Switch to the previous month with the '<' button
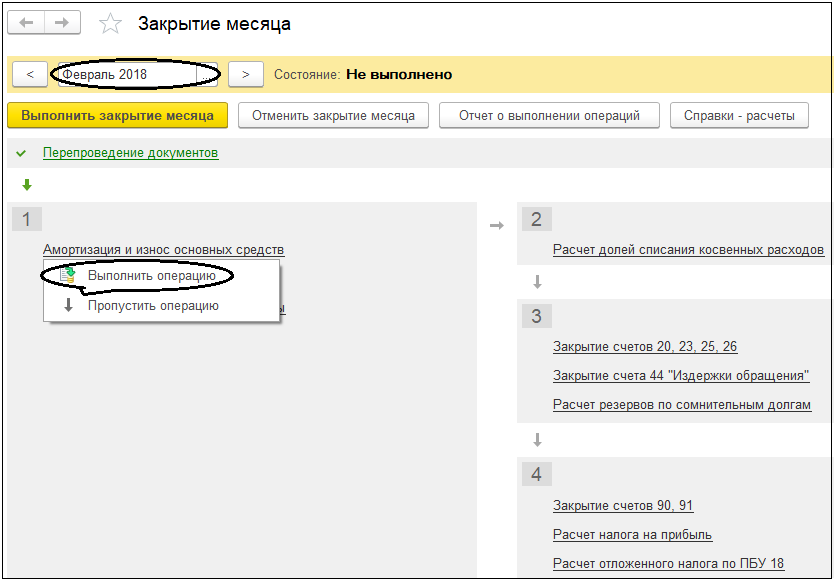This screenshot has height=580, width=834. [x=30, y=74]
